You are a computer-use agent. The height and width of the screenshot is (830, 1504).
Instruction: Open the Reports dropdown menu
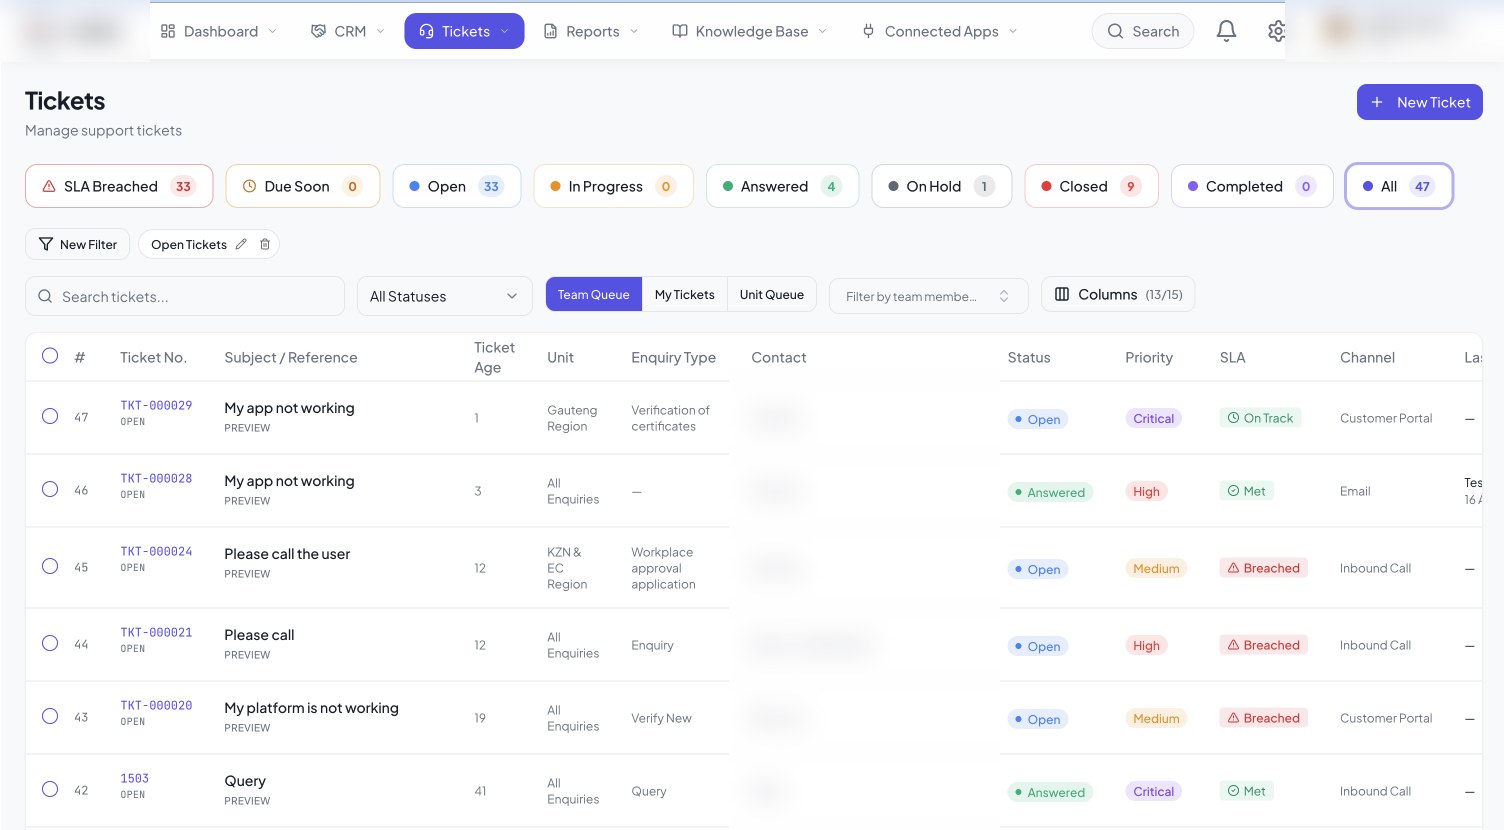point(591,31)
